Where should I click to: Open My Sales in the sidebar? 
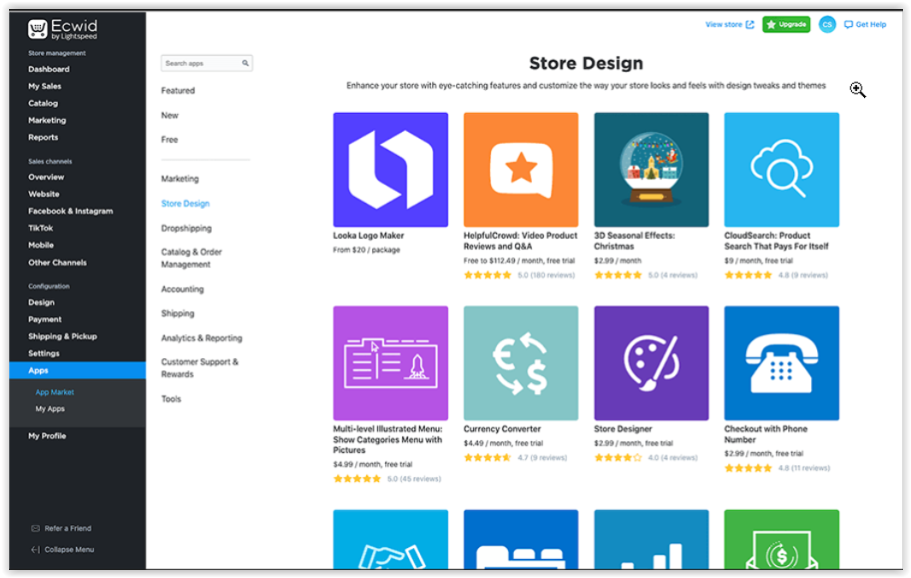pyautogui.click(x=45, y=86)
